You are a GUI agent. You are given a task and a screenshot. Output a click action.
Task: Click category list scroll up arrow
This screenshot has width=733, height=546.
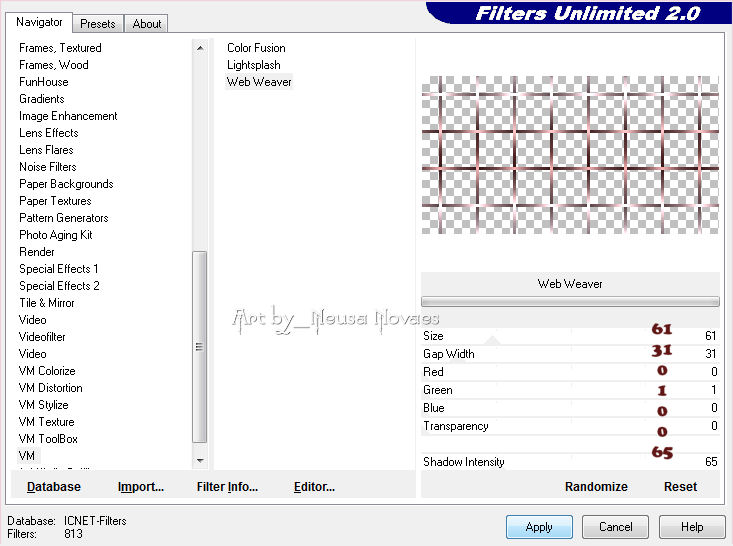[200, 48]
